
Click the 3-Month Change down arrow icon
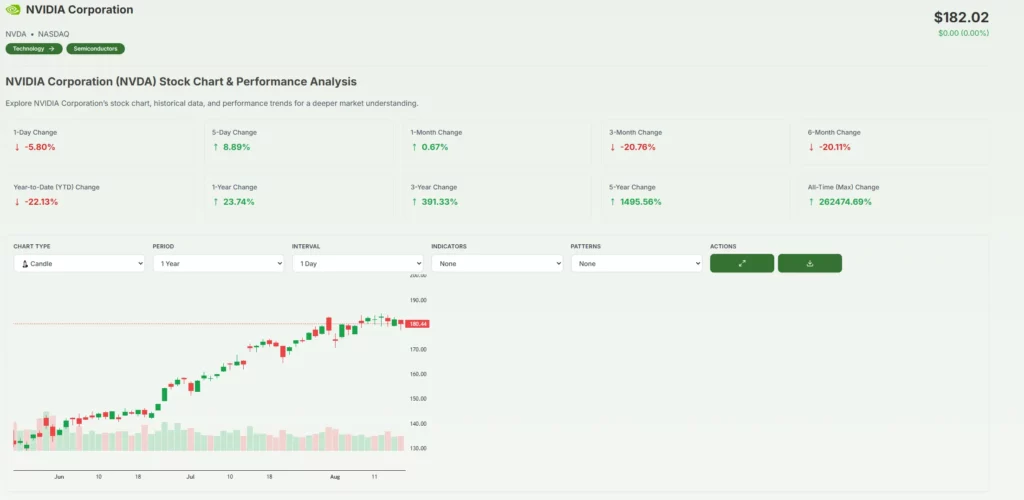(x=613, y=147)
